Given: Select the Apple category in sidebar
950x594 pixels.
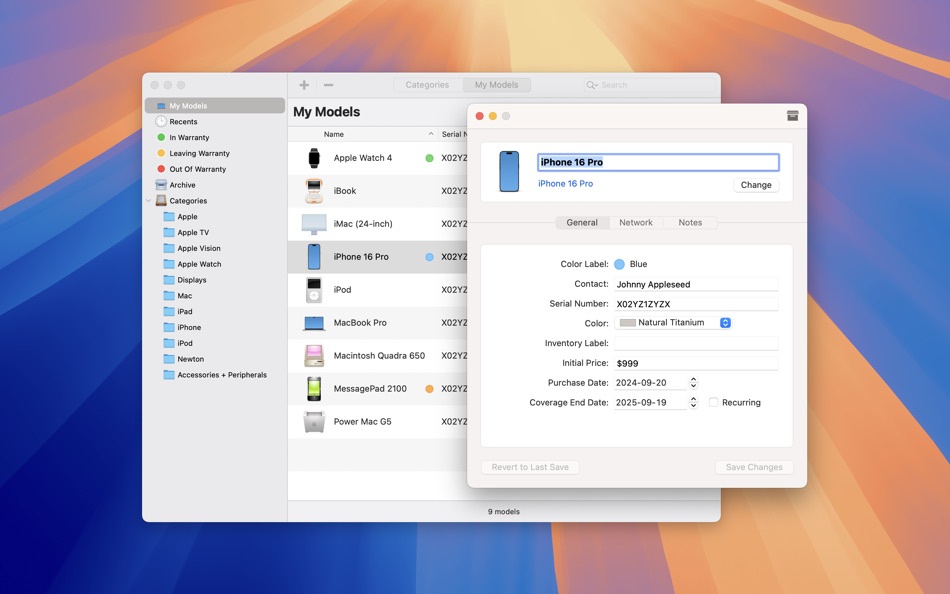Looking at the screenshot, I should coord(187,216).
